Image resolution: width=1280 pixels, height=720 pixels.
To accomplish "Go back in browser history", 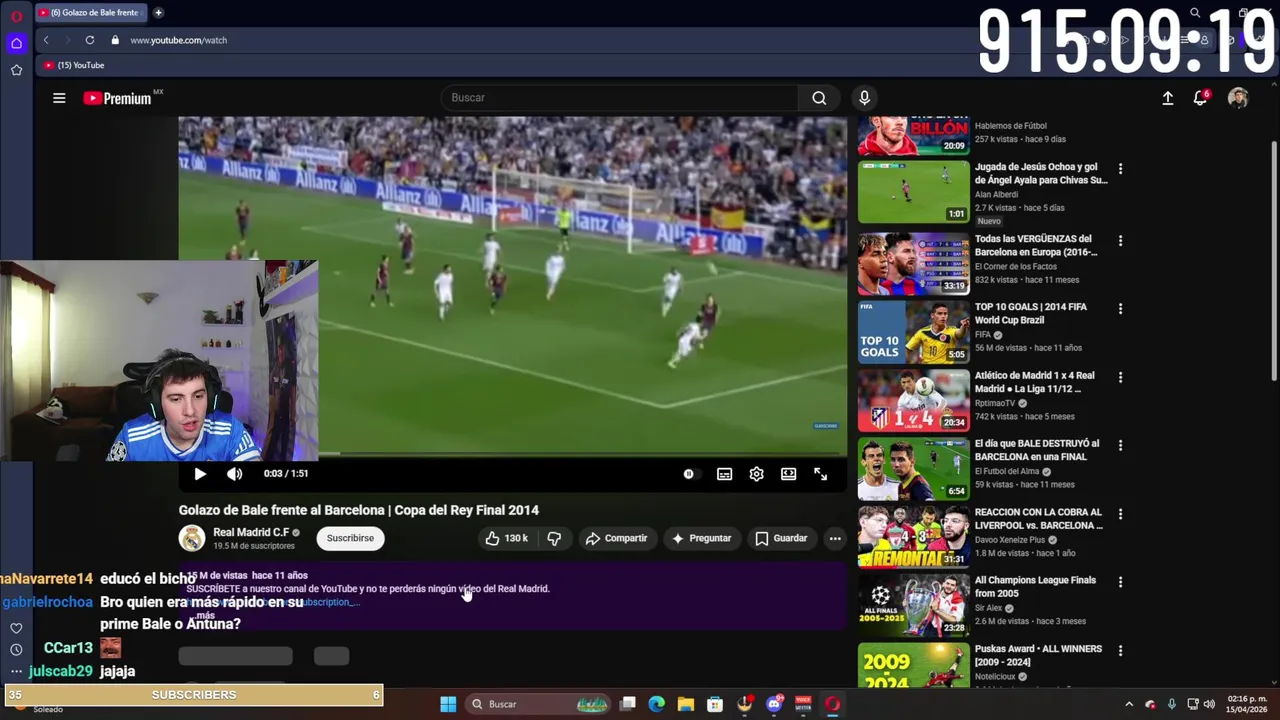I will click(46, 40).
